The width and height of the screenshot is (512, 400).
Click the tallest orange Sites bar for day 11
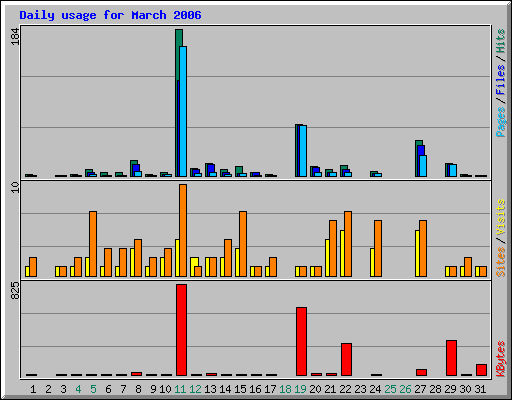(183, 230)
